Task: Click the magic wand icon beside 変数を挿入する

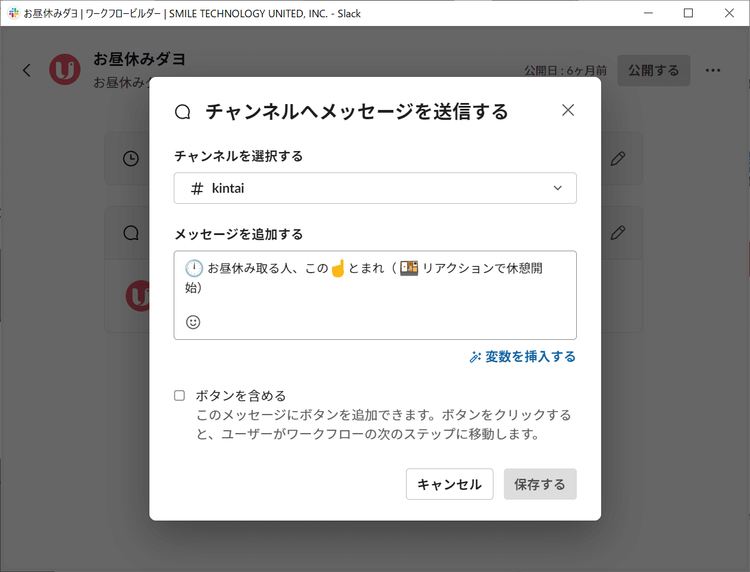Action: (474, 357)
